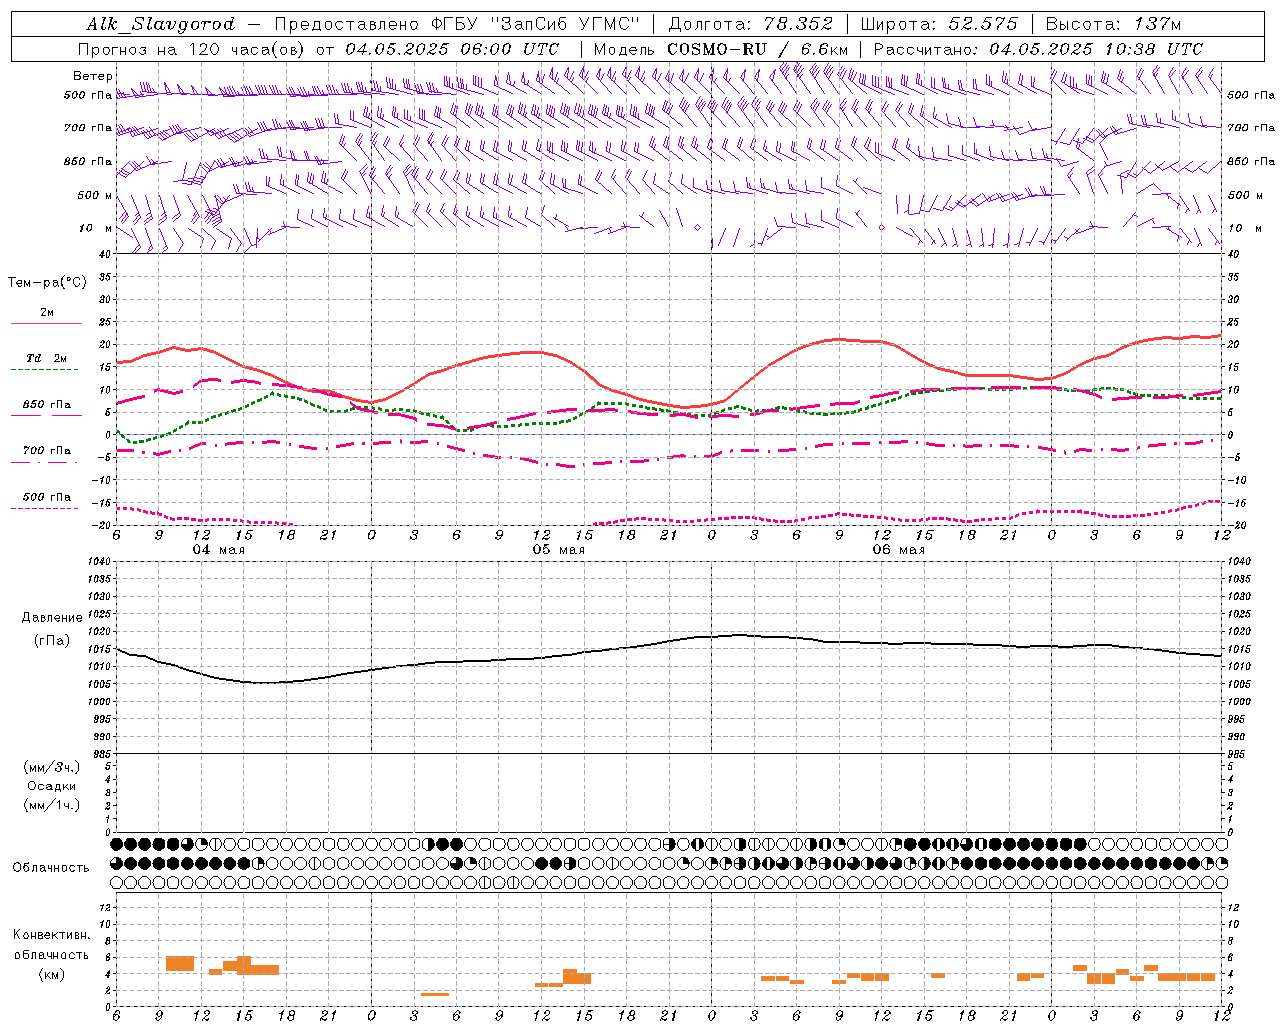
Task: Click the Модель COSMO-RU / 6.6км label
Action: (x=721, y=49)
